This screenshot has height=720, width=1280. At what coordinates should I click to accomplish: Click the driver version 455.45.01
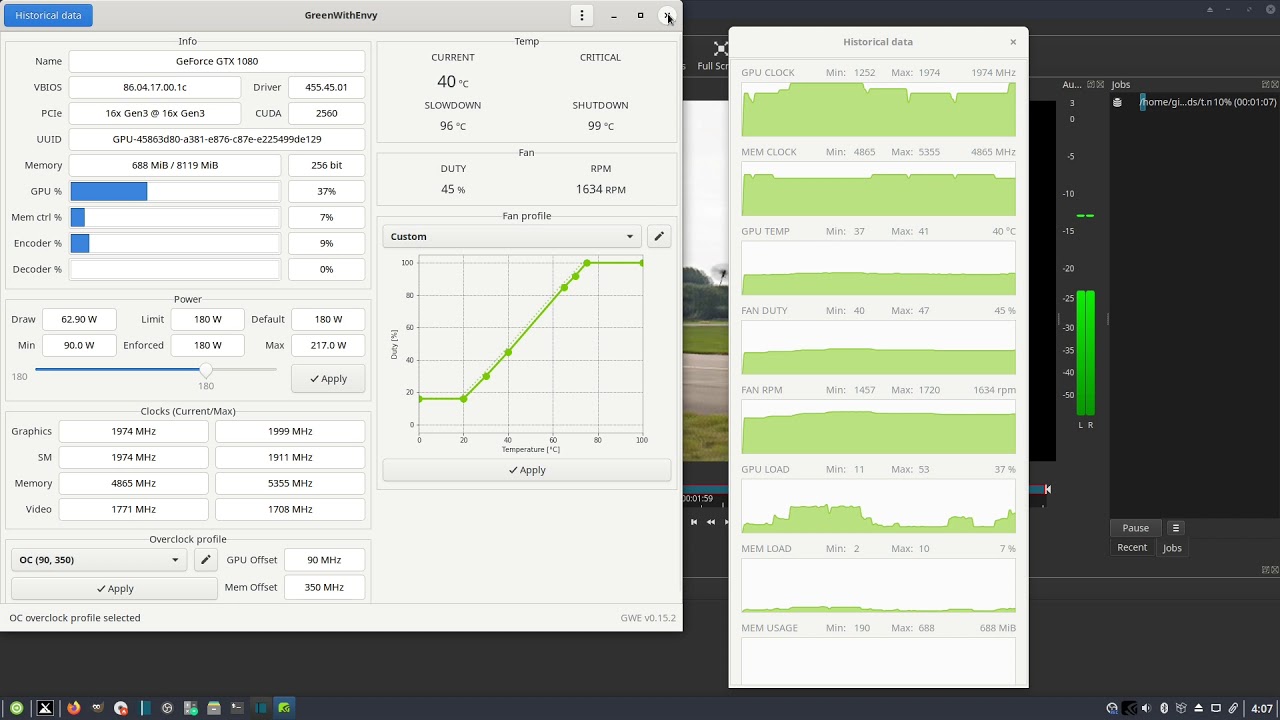click(x=326, y=87)
